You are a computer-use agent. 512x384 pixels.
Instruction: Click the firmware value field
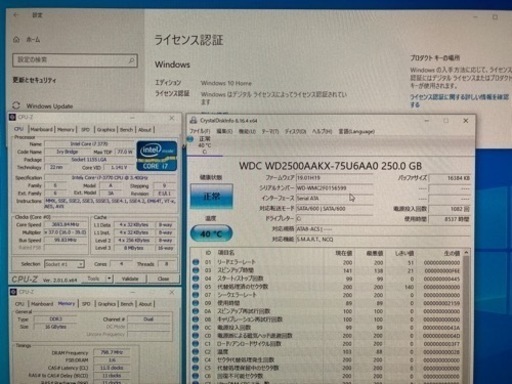[334, 178]
